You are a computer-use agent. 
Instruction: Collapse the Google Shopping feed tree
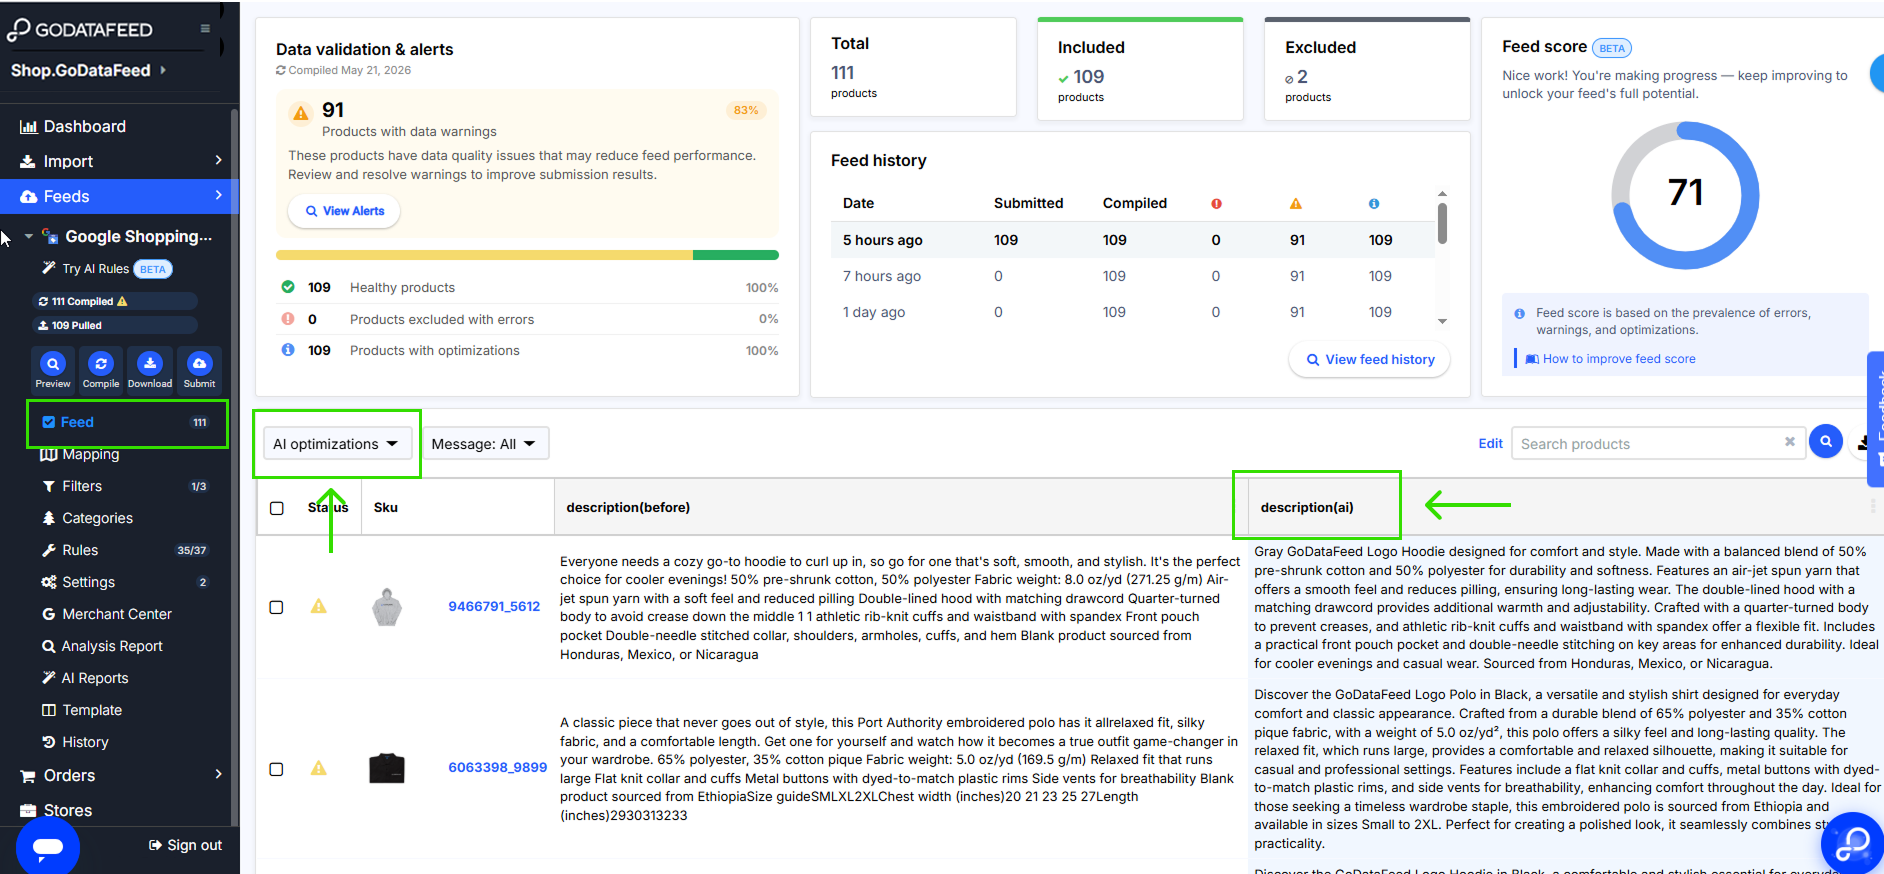[29, 236]
